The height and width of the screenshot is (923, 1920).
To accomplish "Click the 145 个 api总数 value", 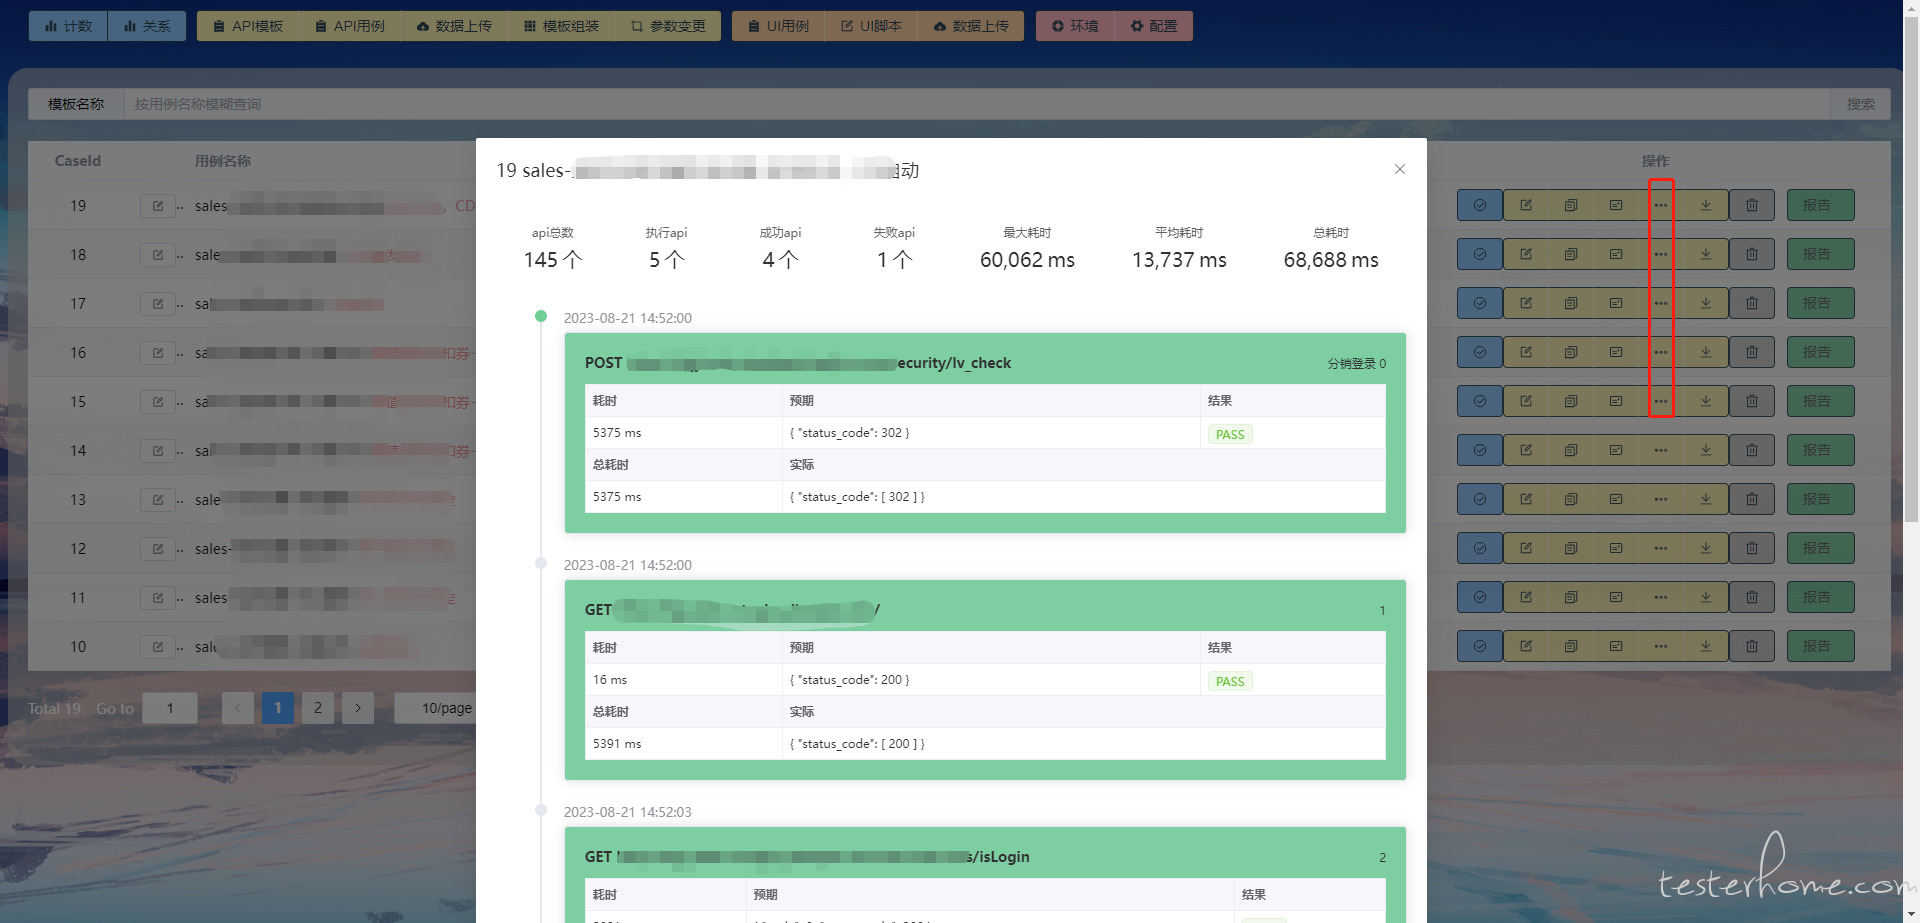I will pos(552,260).
